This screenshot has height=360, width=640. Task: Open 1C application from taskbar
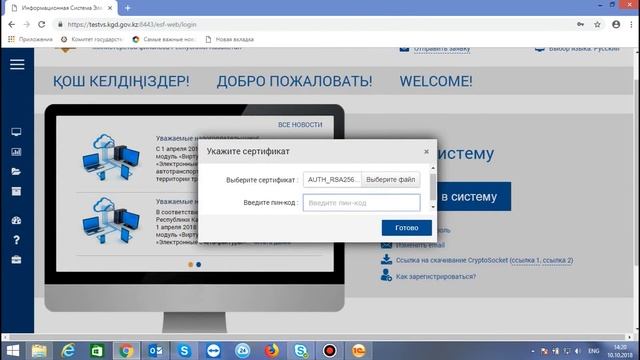click(358, 351)
